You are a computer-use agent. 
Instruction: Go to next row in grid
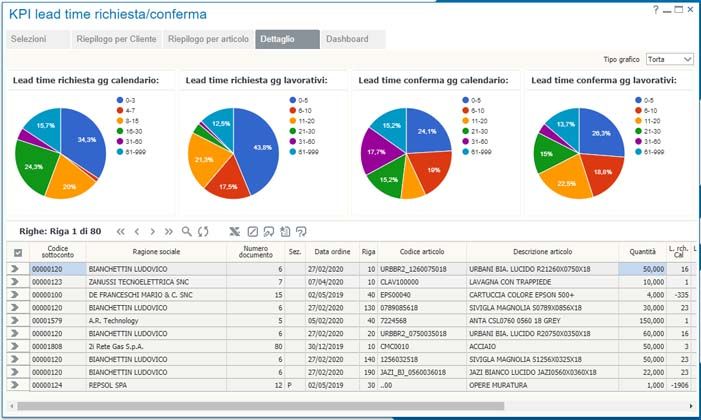coord(153,231)
